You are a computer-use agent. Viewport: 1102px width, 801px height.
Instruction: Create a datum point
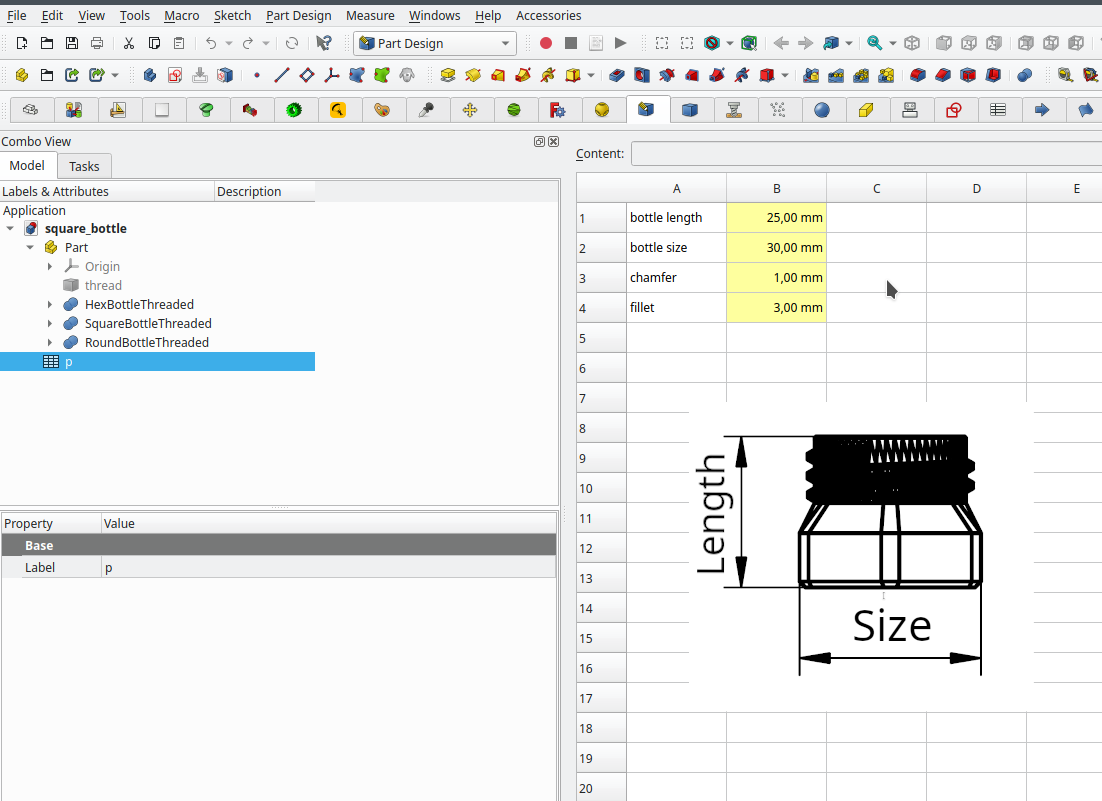(257, 75)
